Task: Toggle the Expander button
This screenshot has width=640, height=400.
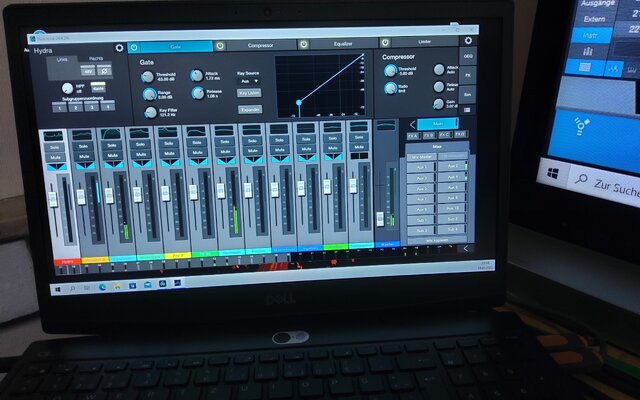Action: tap(250, 109)
